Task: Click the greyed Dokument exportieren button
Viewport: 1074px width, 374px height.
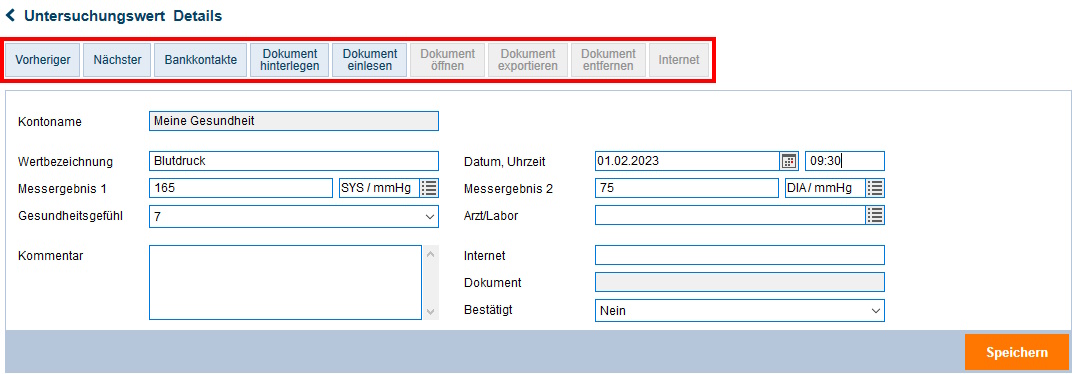Action: (x=527, y=60)
